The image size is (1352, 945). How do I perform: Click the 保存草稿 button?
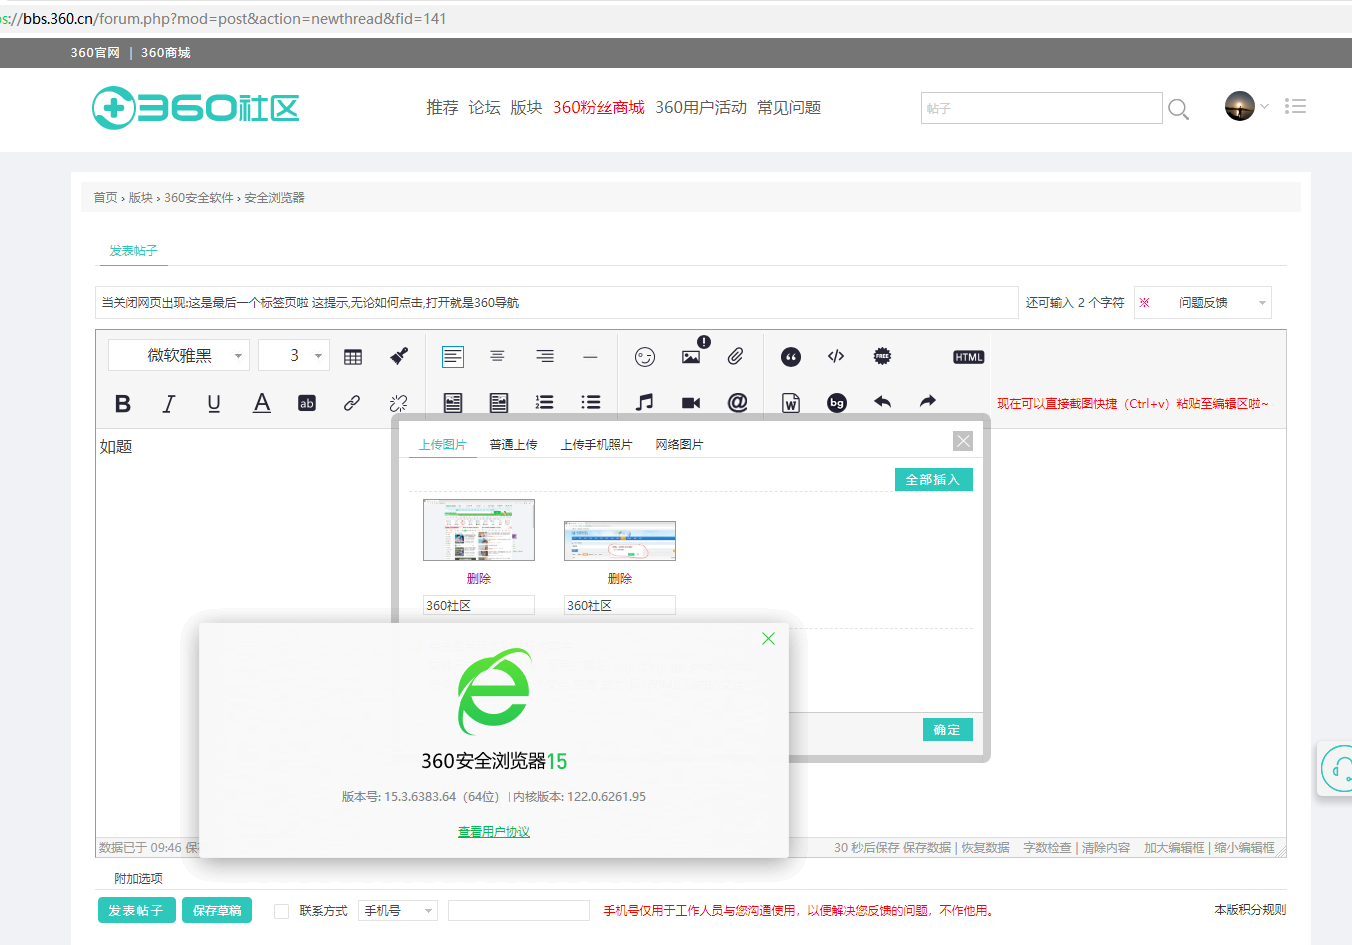(217, 911)
